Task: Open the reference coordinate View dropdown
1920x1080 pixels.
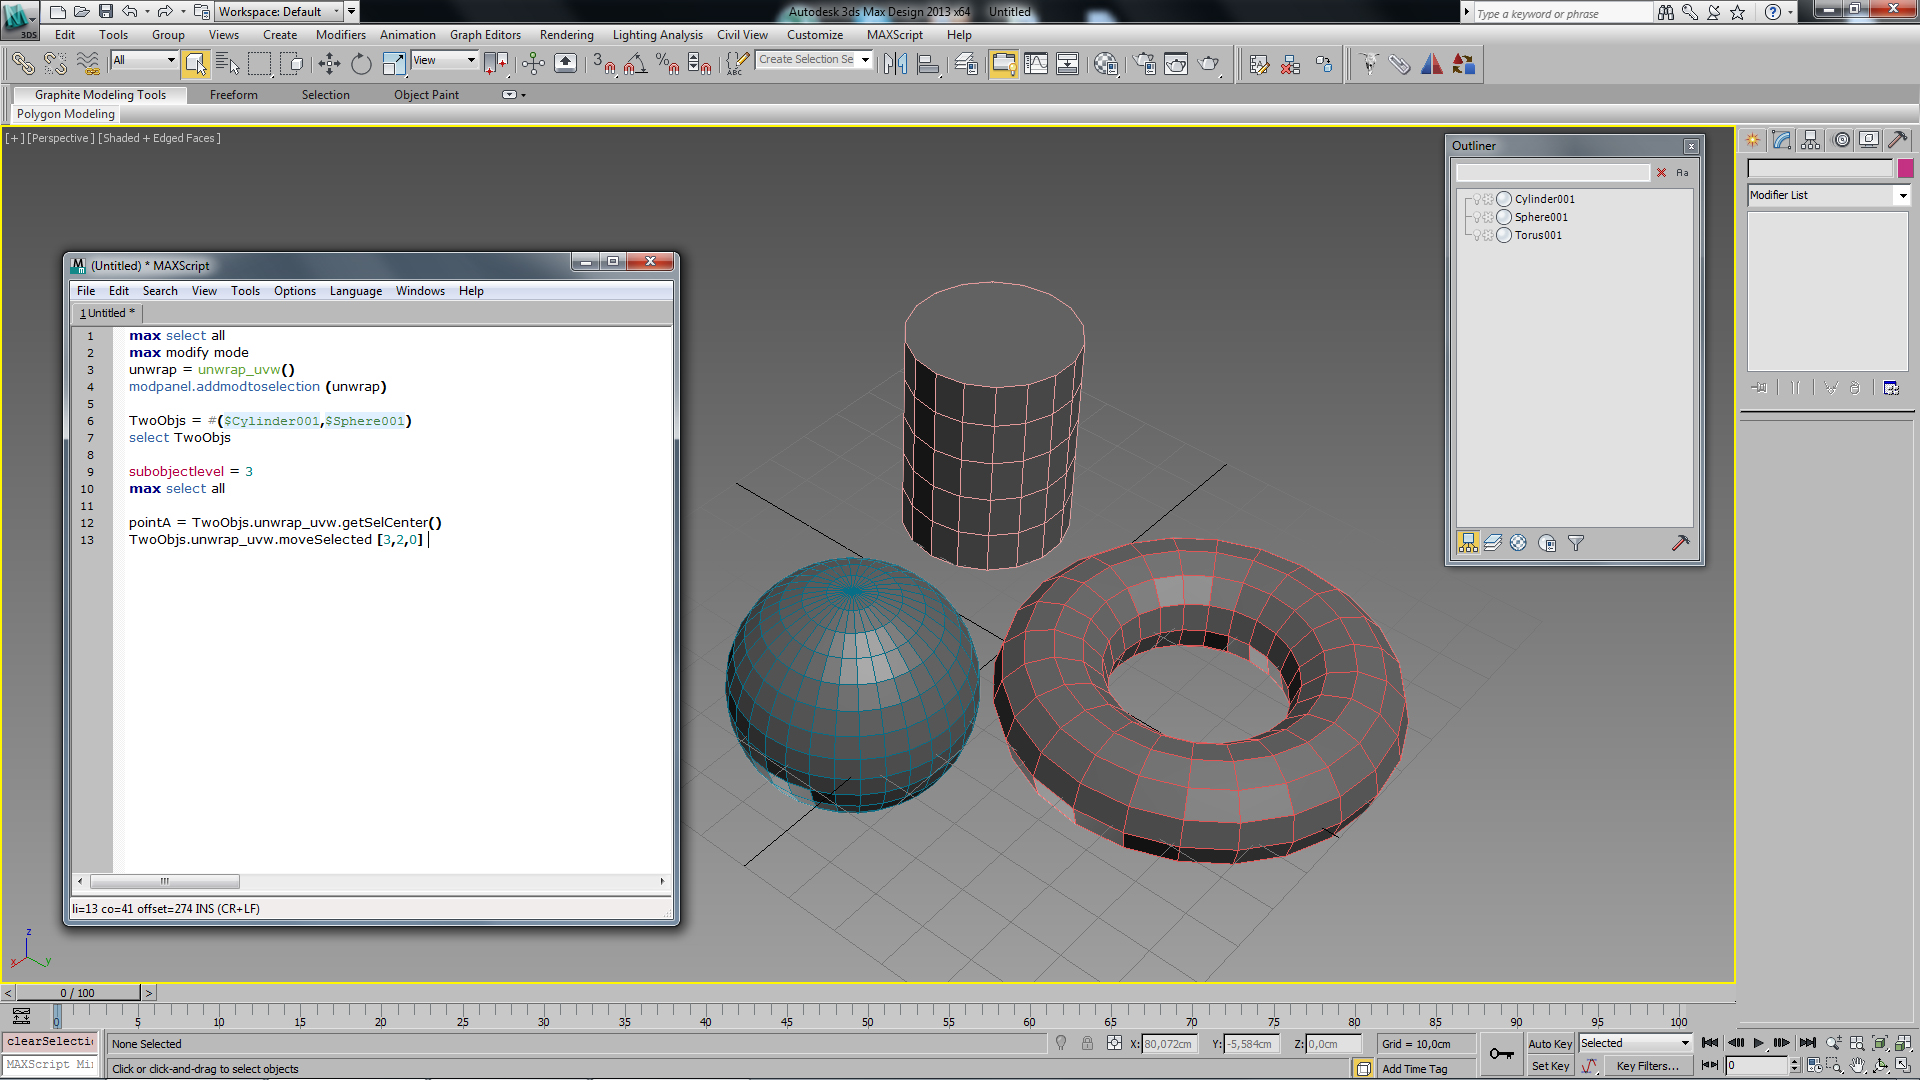Action: [x=445, y=60]
